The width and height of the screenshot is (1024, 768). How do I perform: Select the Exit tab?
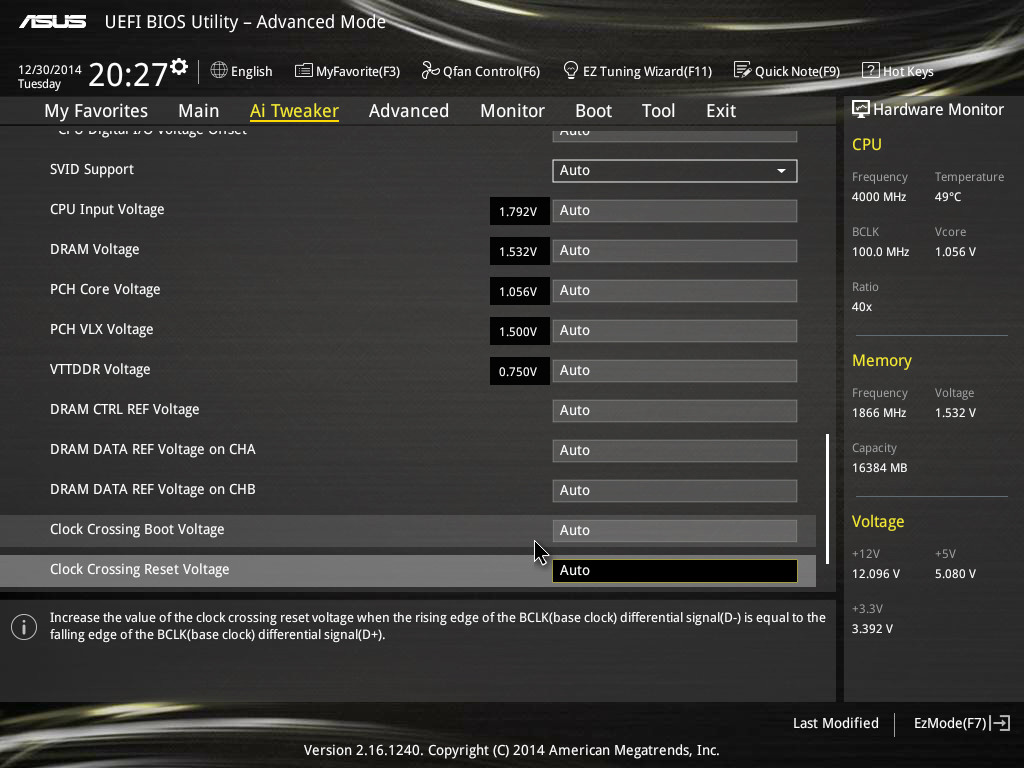pos(721,111)
